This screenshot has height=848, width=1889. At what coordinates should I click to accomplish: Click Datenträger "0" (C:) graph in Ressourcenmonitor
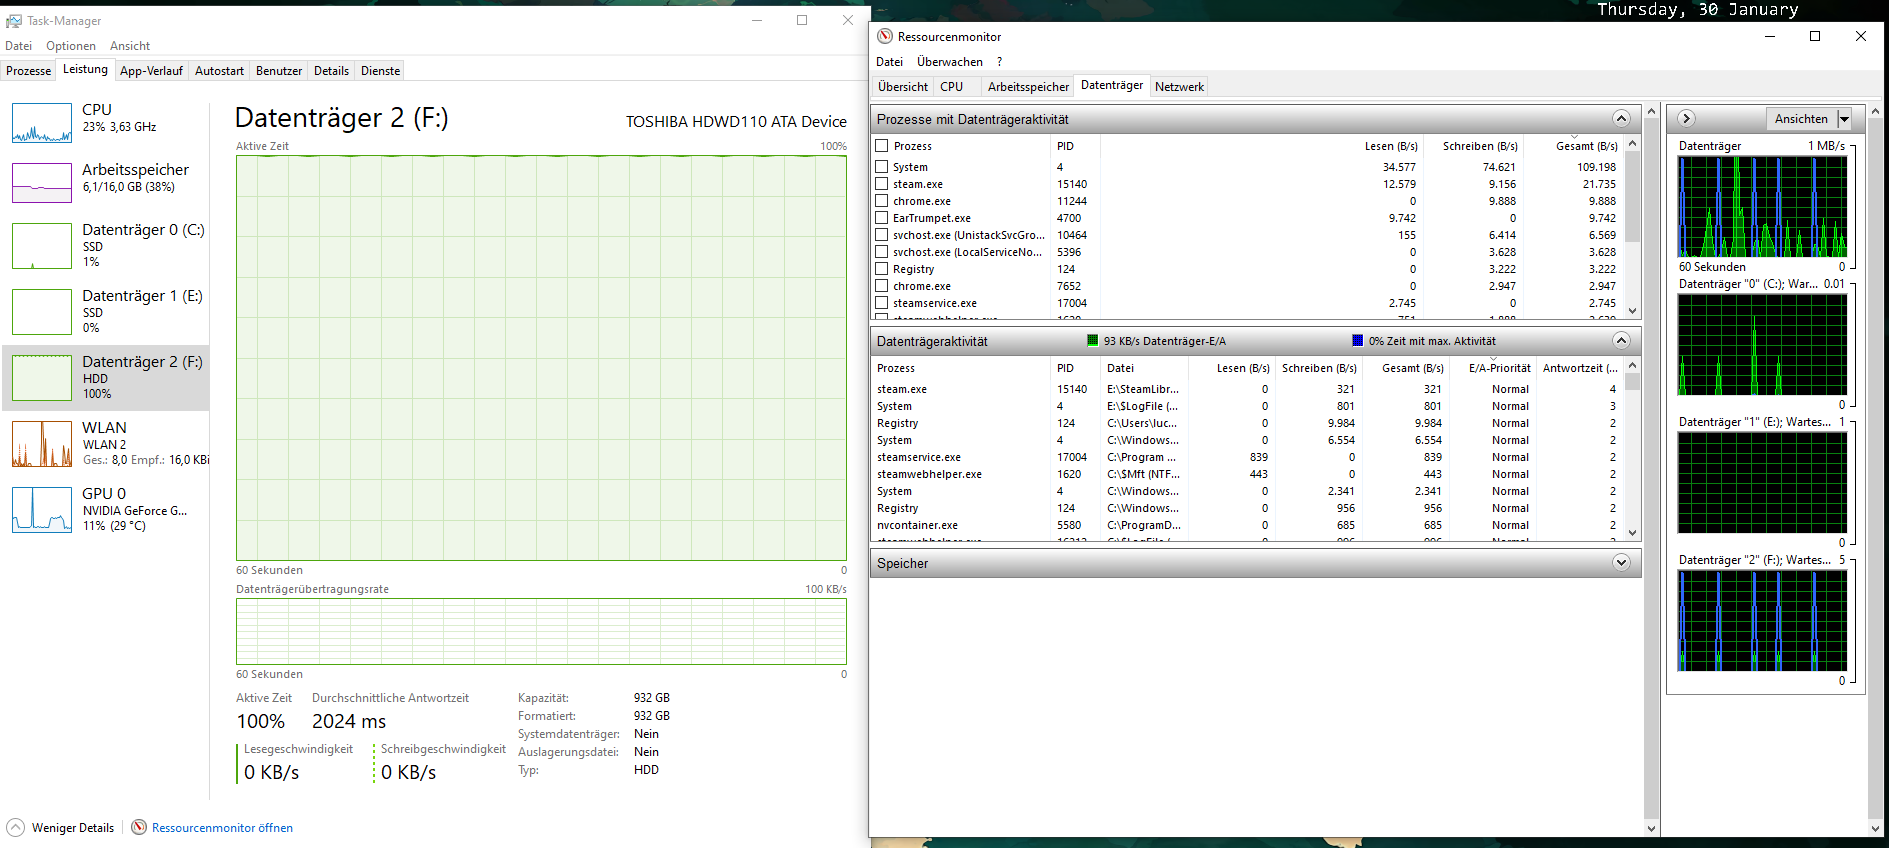pyautogui.click(x=1762, y=344)
